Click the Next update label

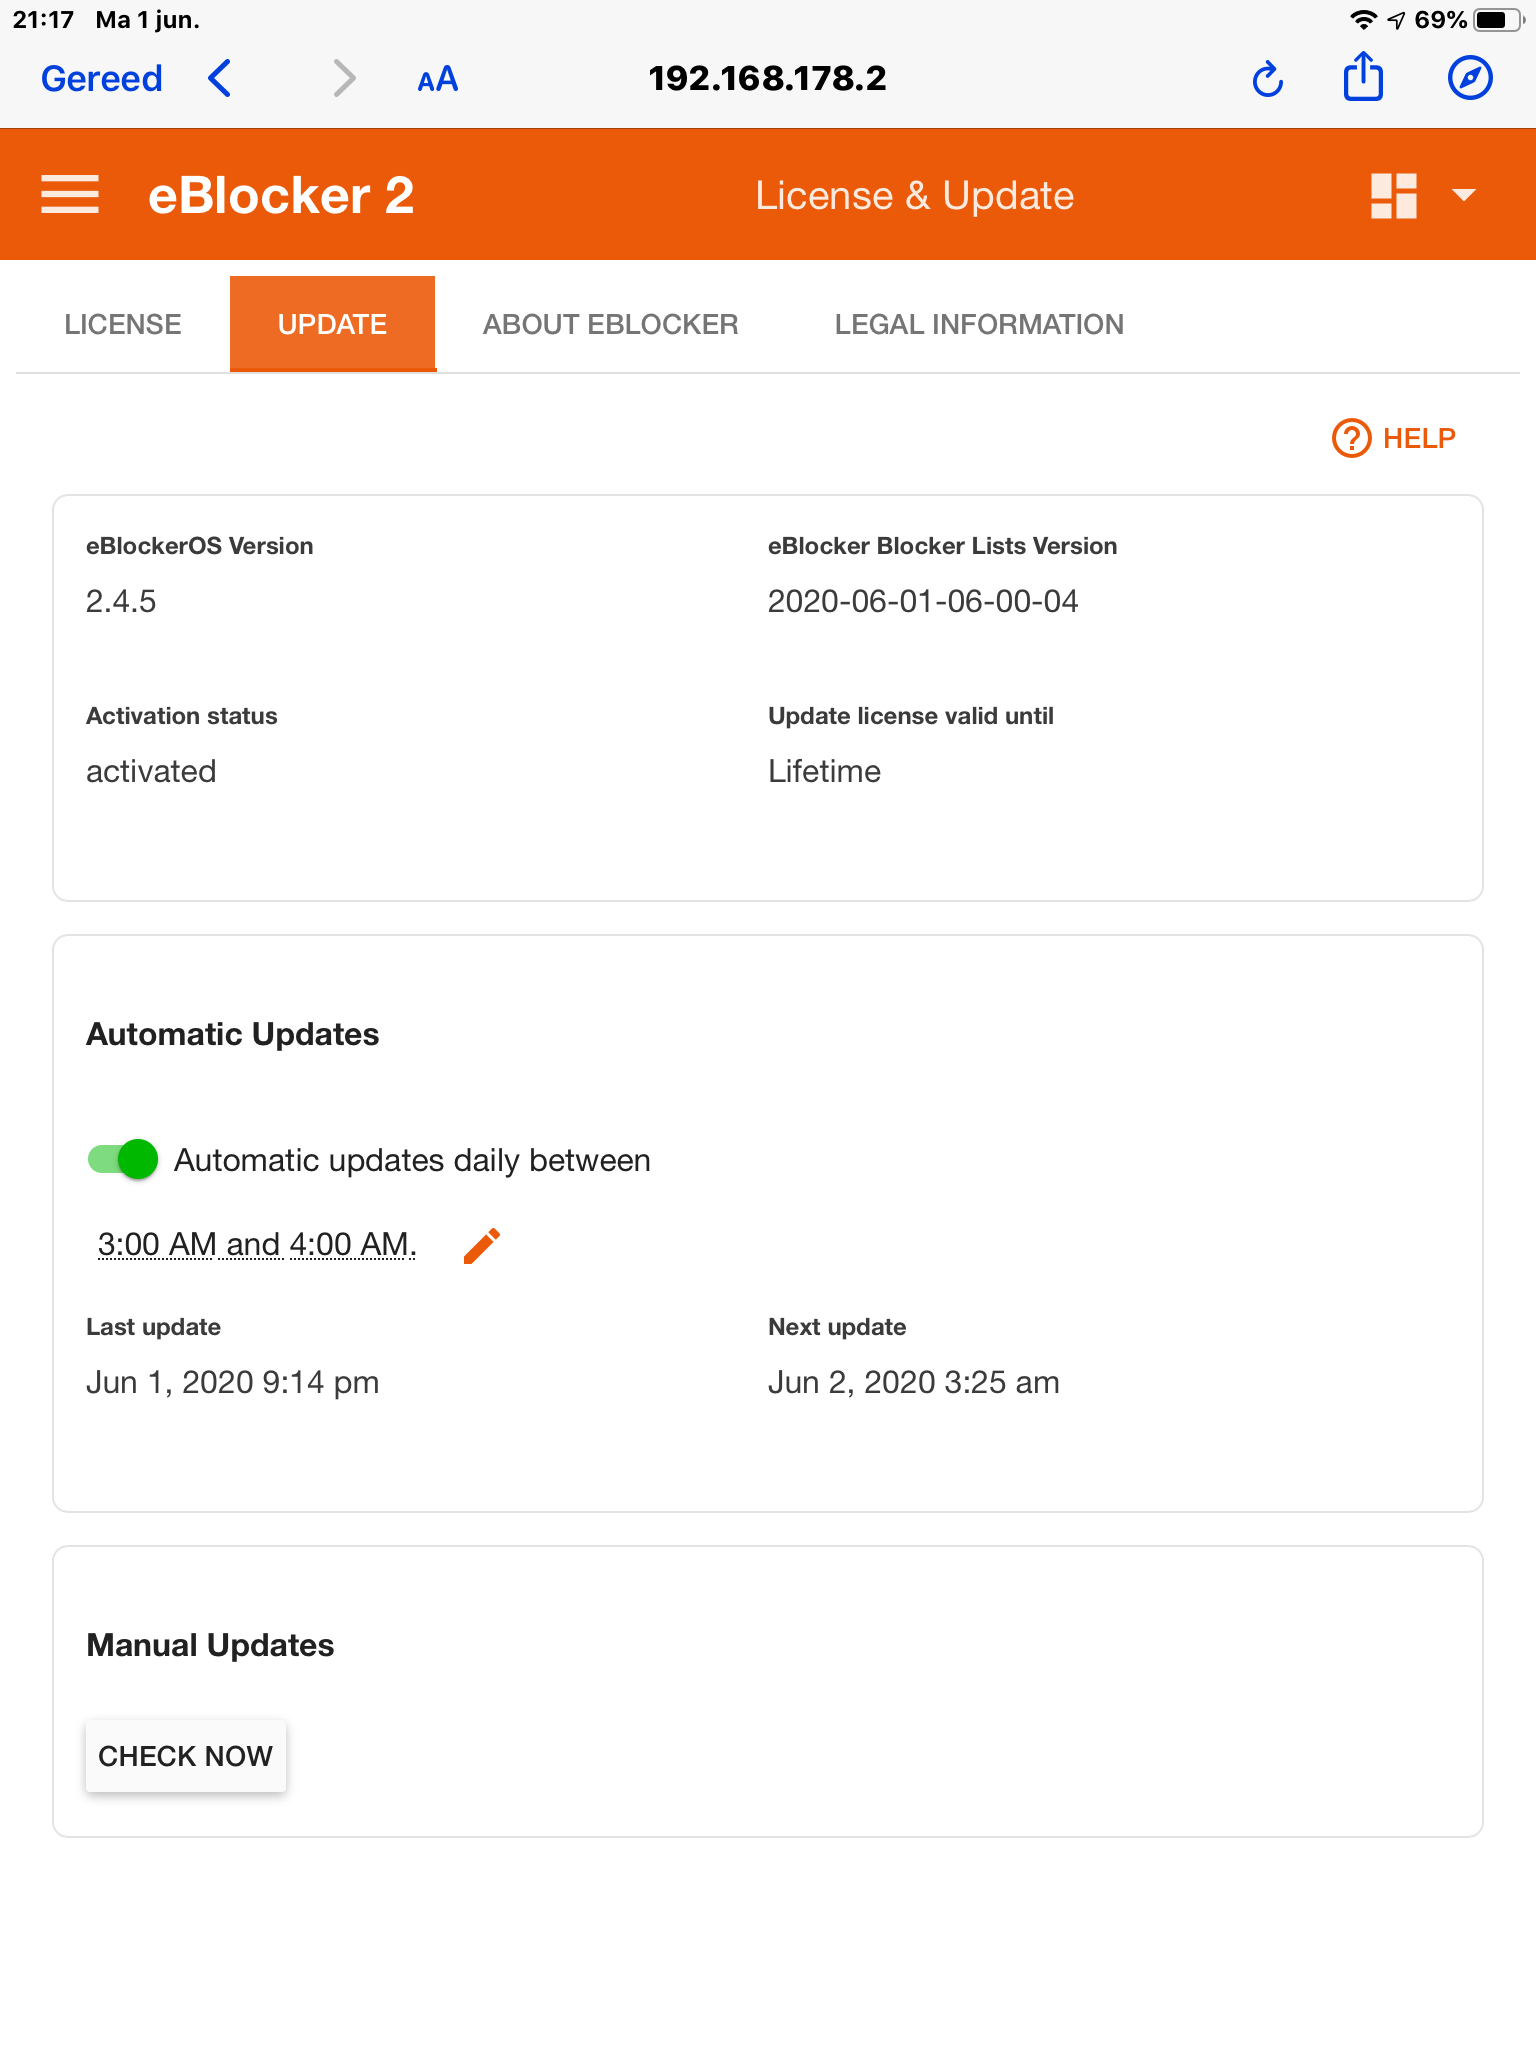pos(837,1327)
